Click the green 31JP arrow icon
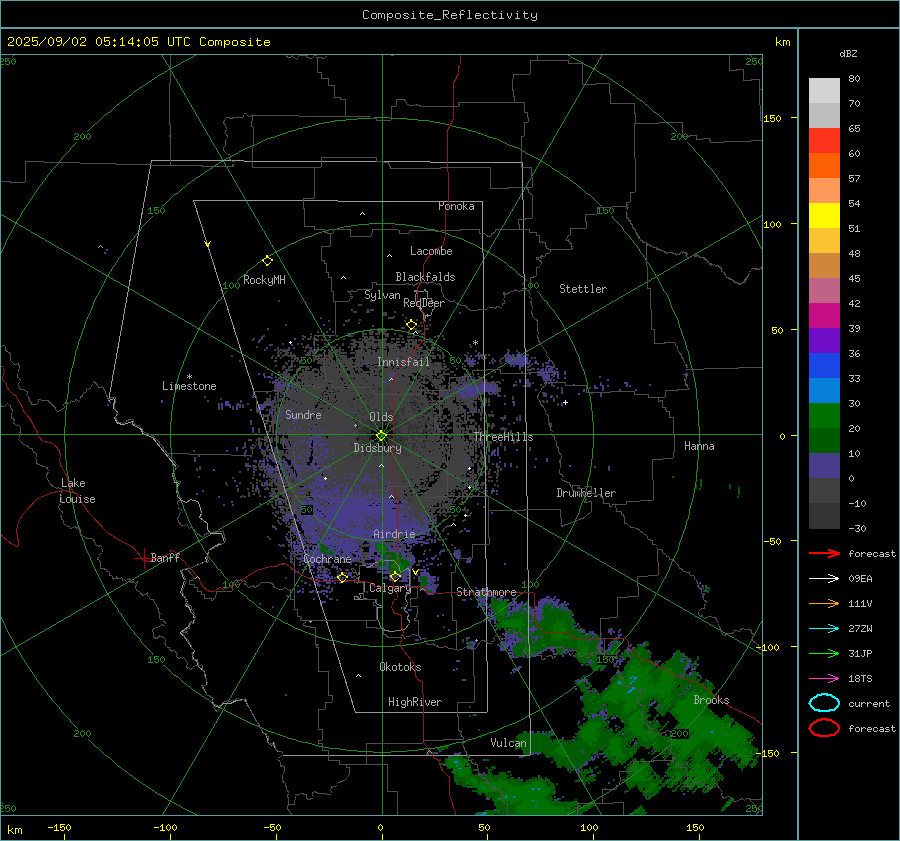 coord(824,653)
